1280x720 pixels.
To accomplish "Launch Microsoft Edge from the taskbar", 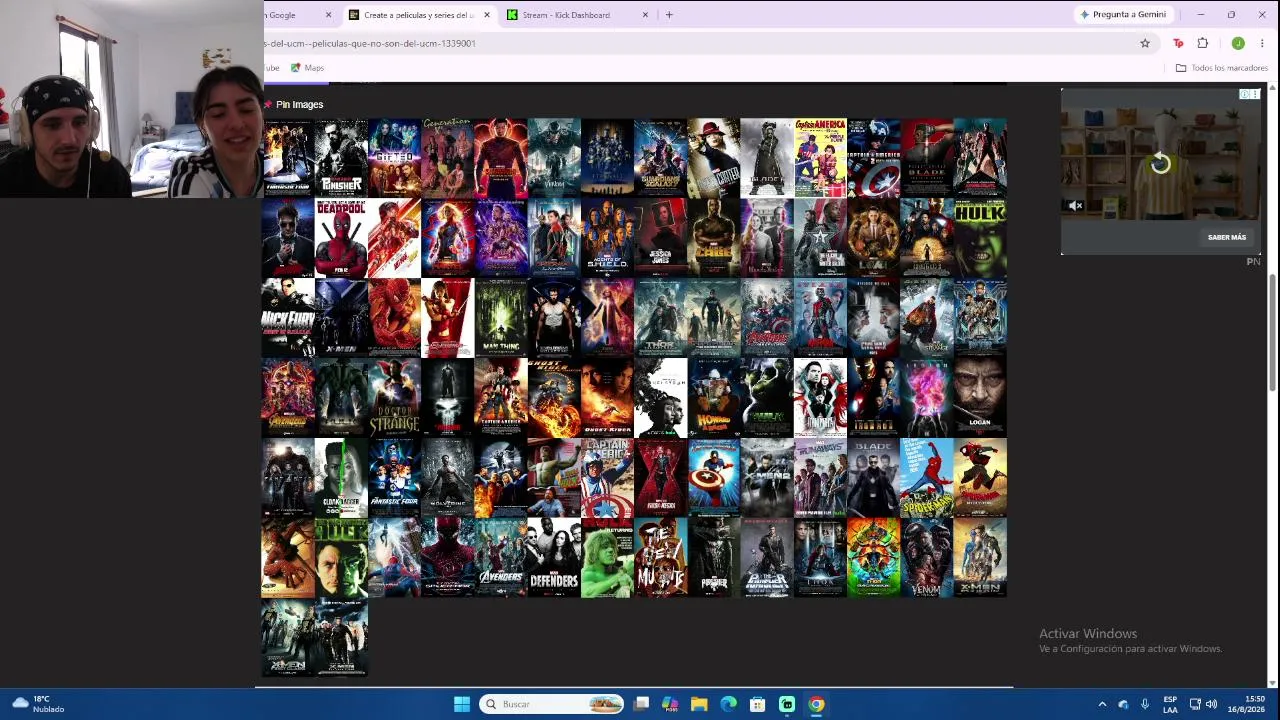I will click(729, 704).
